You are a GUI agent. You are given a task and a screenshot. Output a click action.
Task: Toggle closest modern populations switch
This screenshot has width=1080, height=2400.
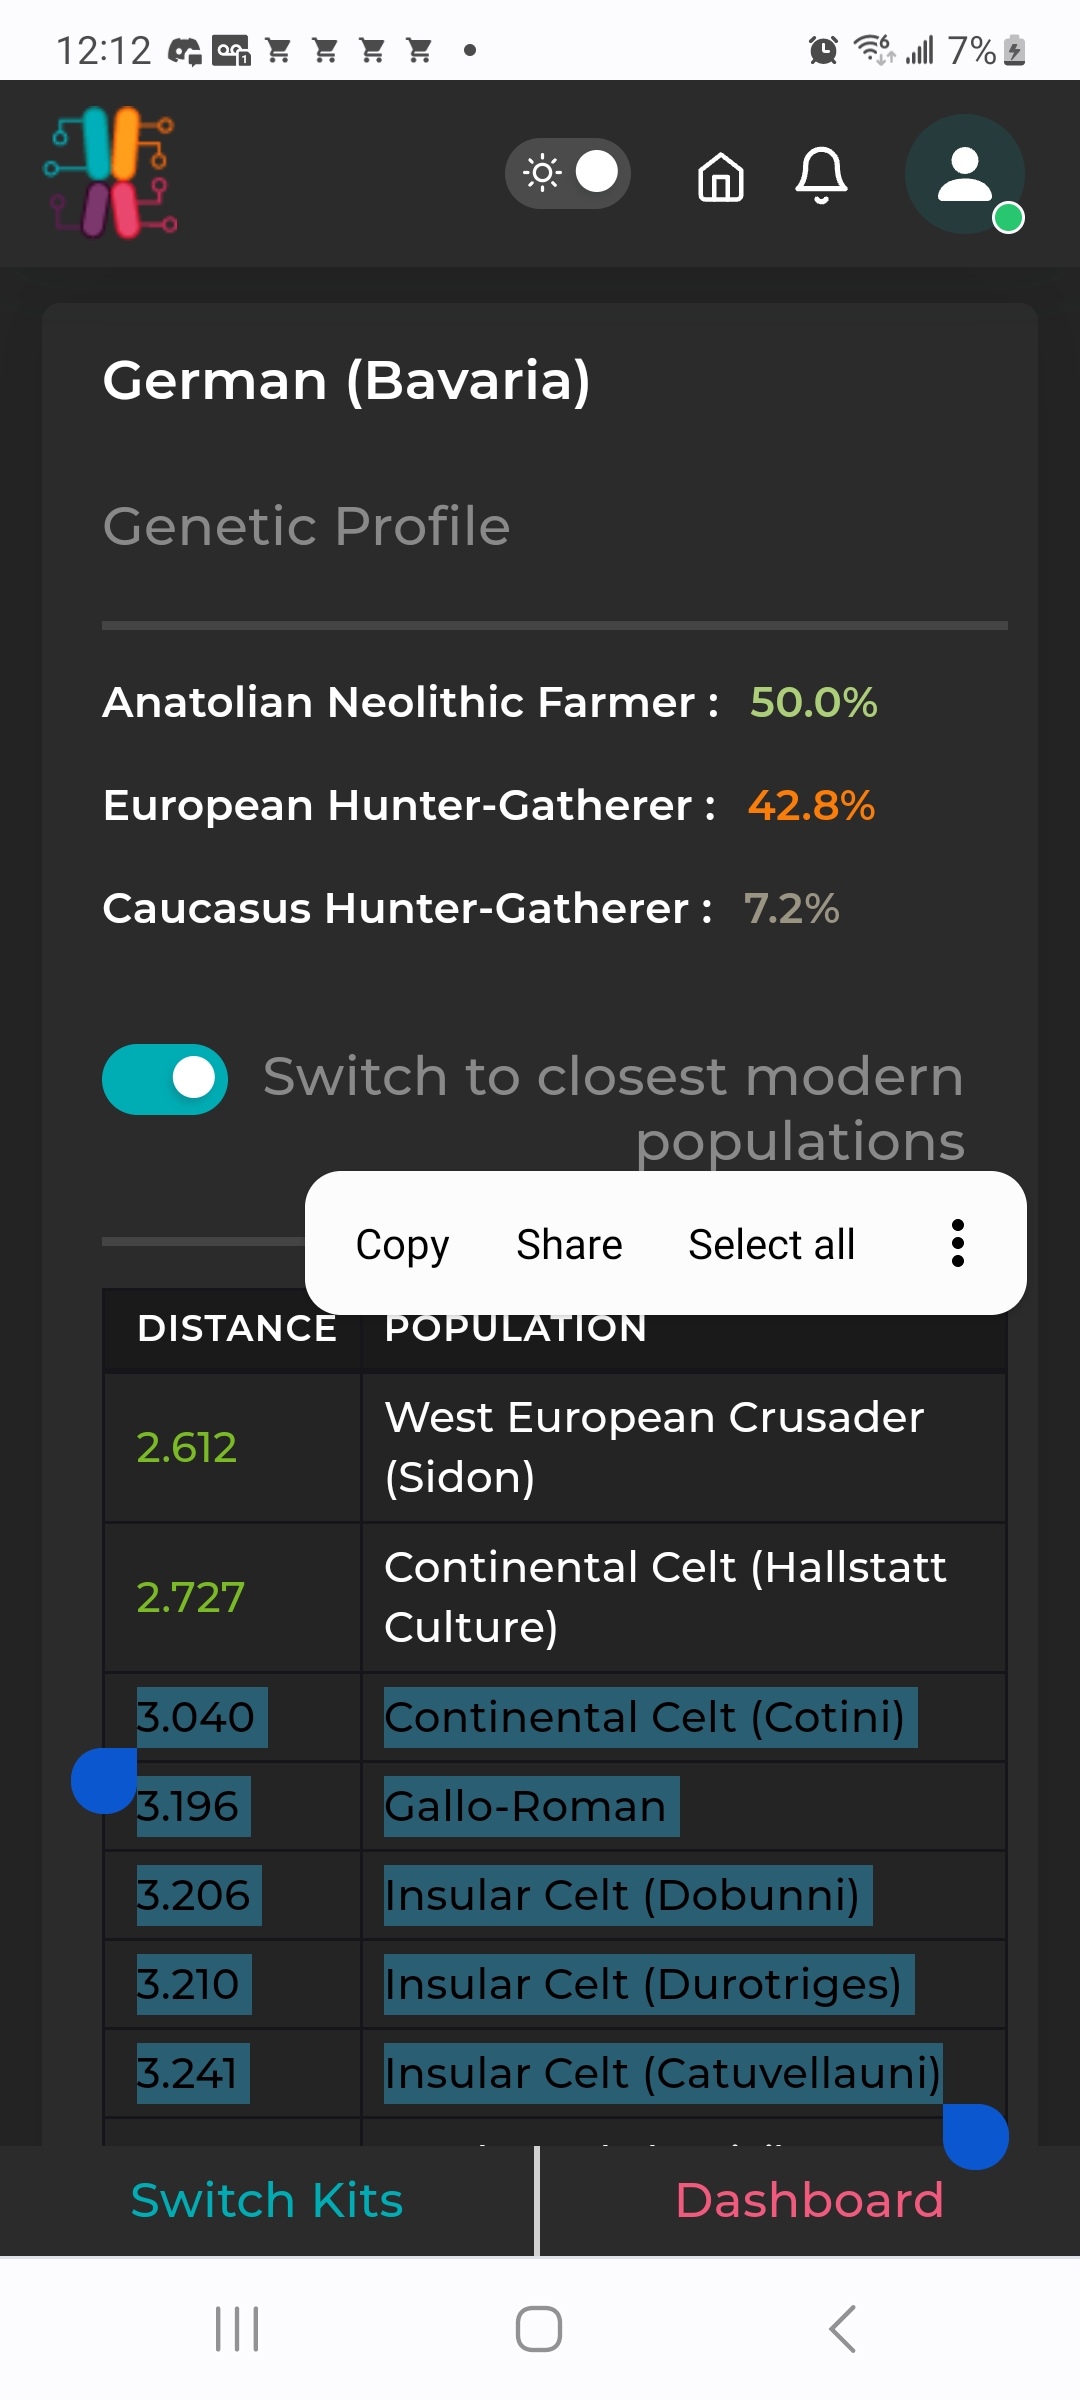tap(165, 1079)
